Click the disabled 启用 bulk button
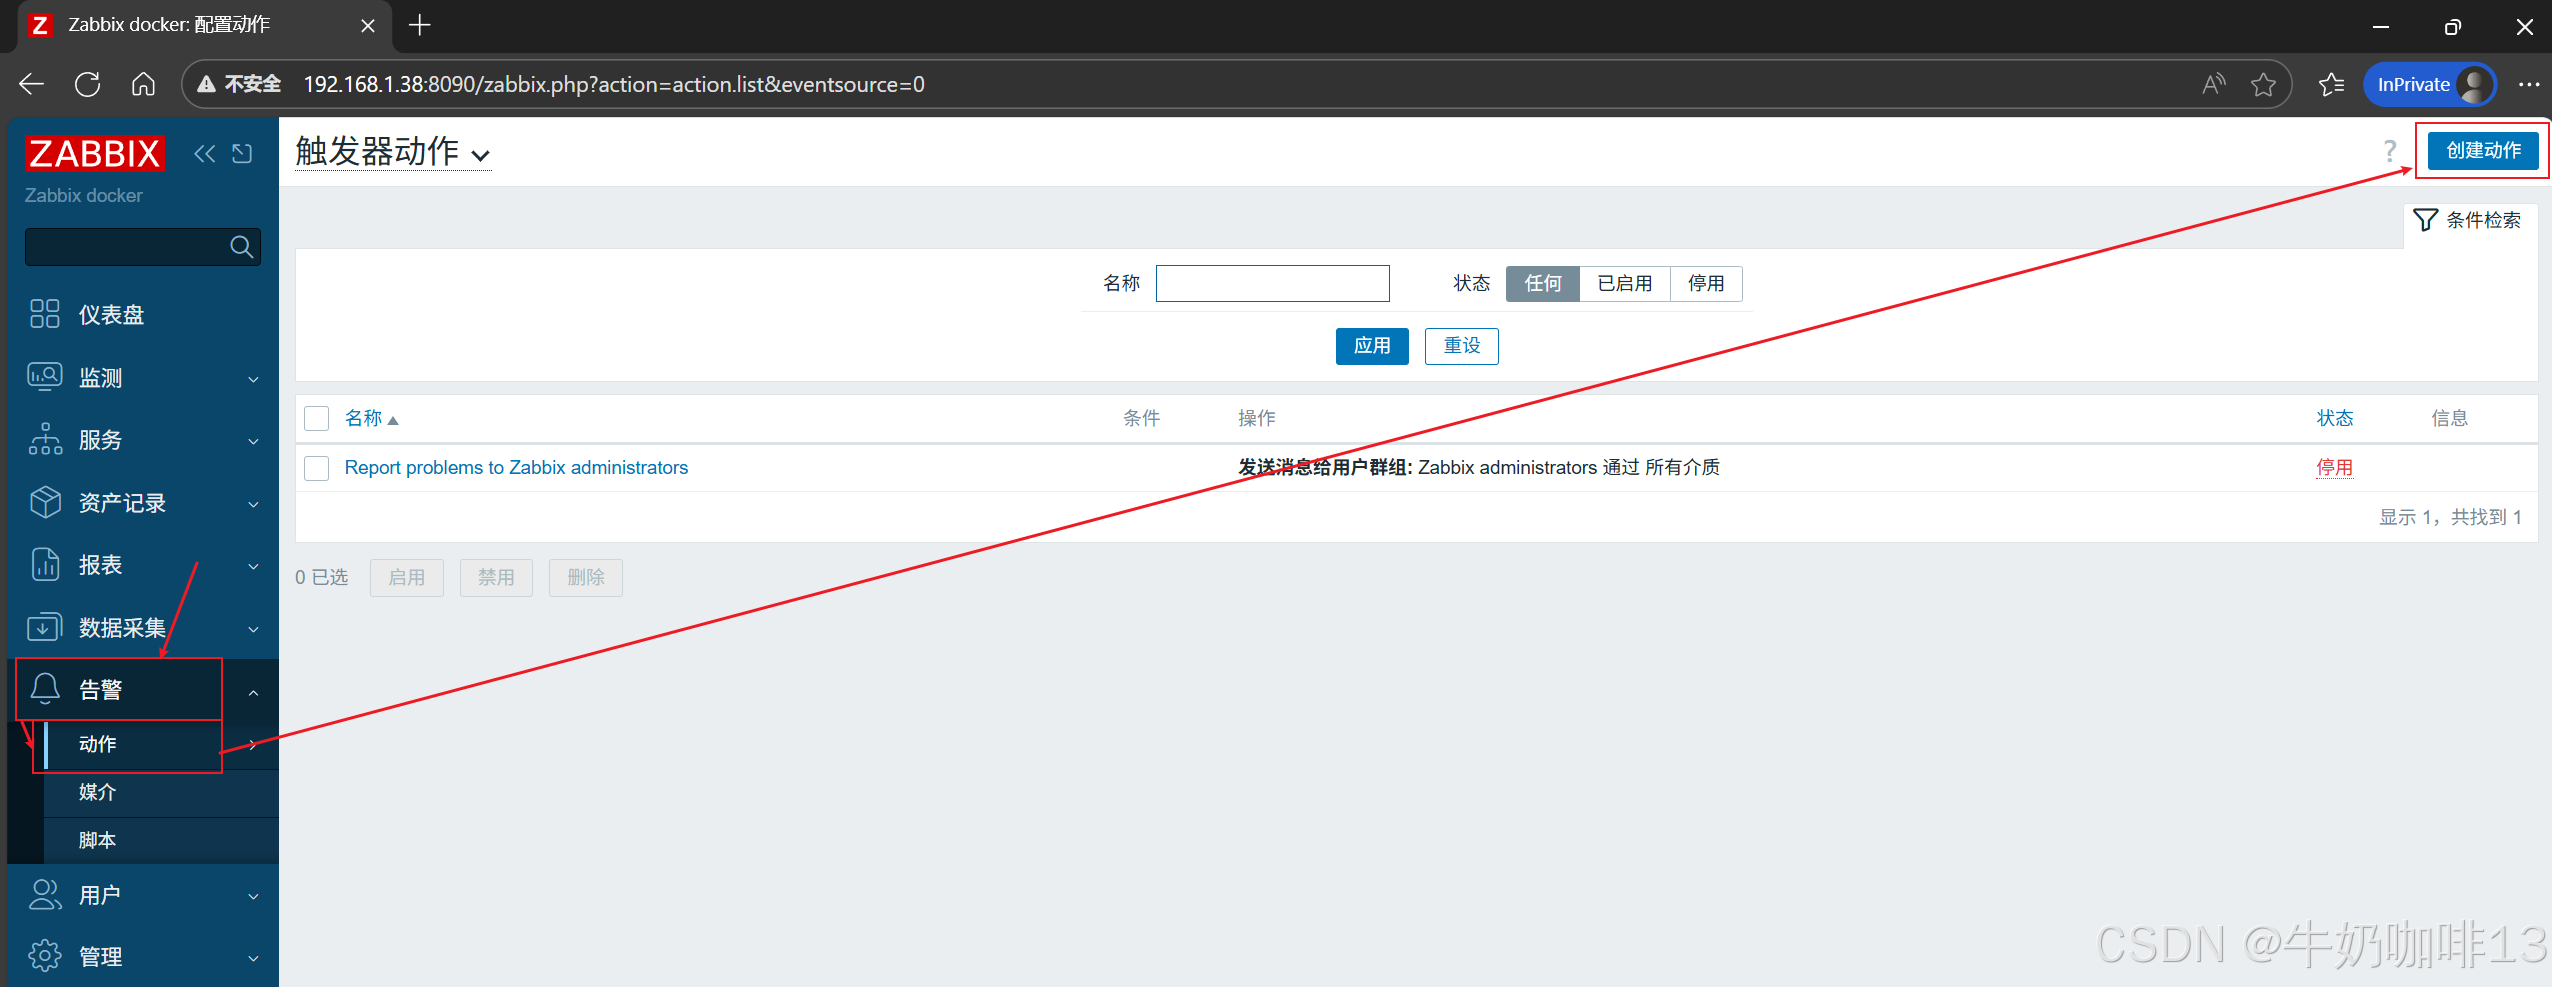This screenshot has width=2552, height=987. pyautogui.click(x=406, y=578)
